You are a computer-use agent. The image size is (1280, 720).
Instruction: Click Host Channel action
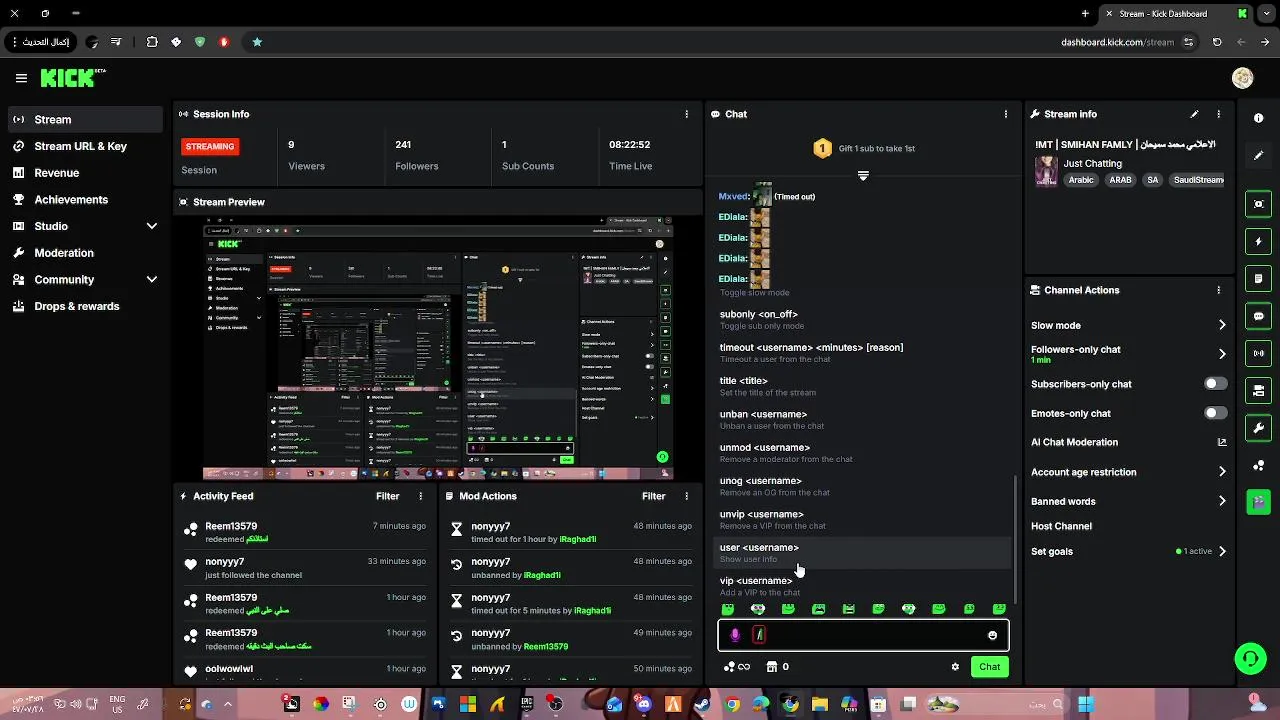pyautogui.click(x=1061, y=526)
